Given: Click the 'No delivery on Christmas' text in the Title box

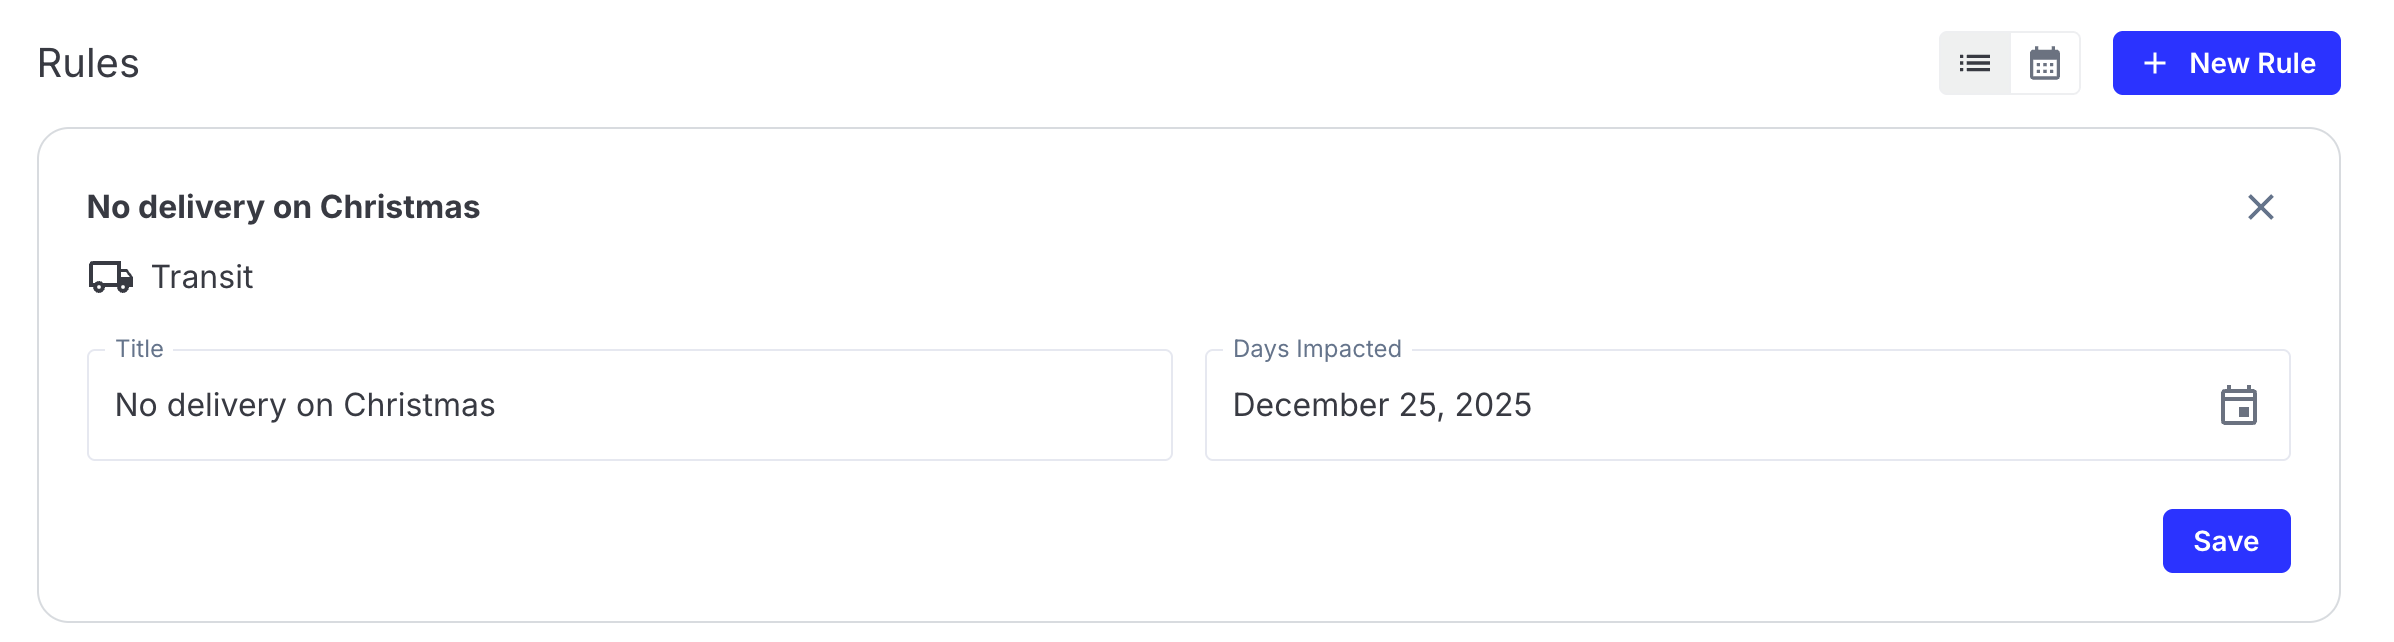Looking at the screenshot, I should coord(305,405).
